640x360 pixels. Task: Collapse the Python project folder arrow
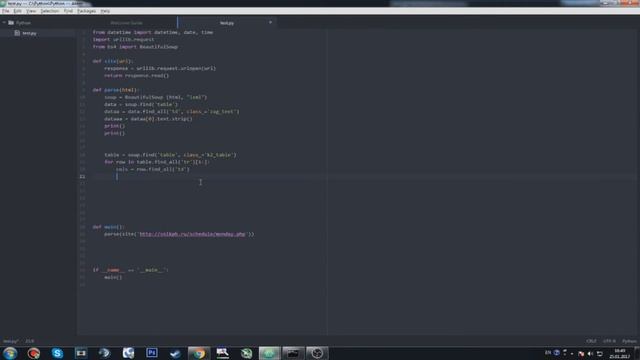tap(4, 23)
